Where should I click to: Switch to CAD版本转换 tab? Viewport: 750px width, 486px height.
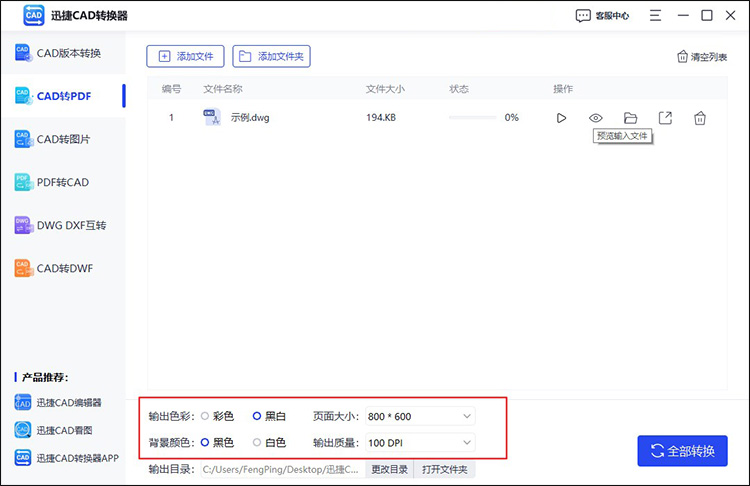(x=63, y=53)
